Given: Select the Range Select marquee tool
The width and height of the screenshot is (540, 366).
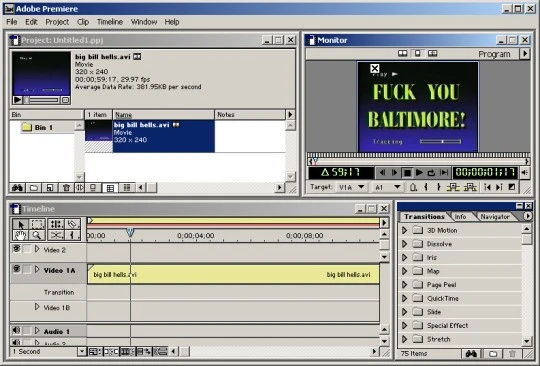Looking at the screenshot, I should [37, 224].
